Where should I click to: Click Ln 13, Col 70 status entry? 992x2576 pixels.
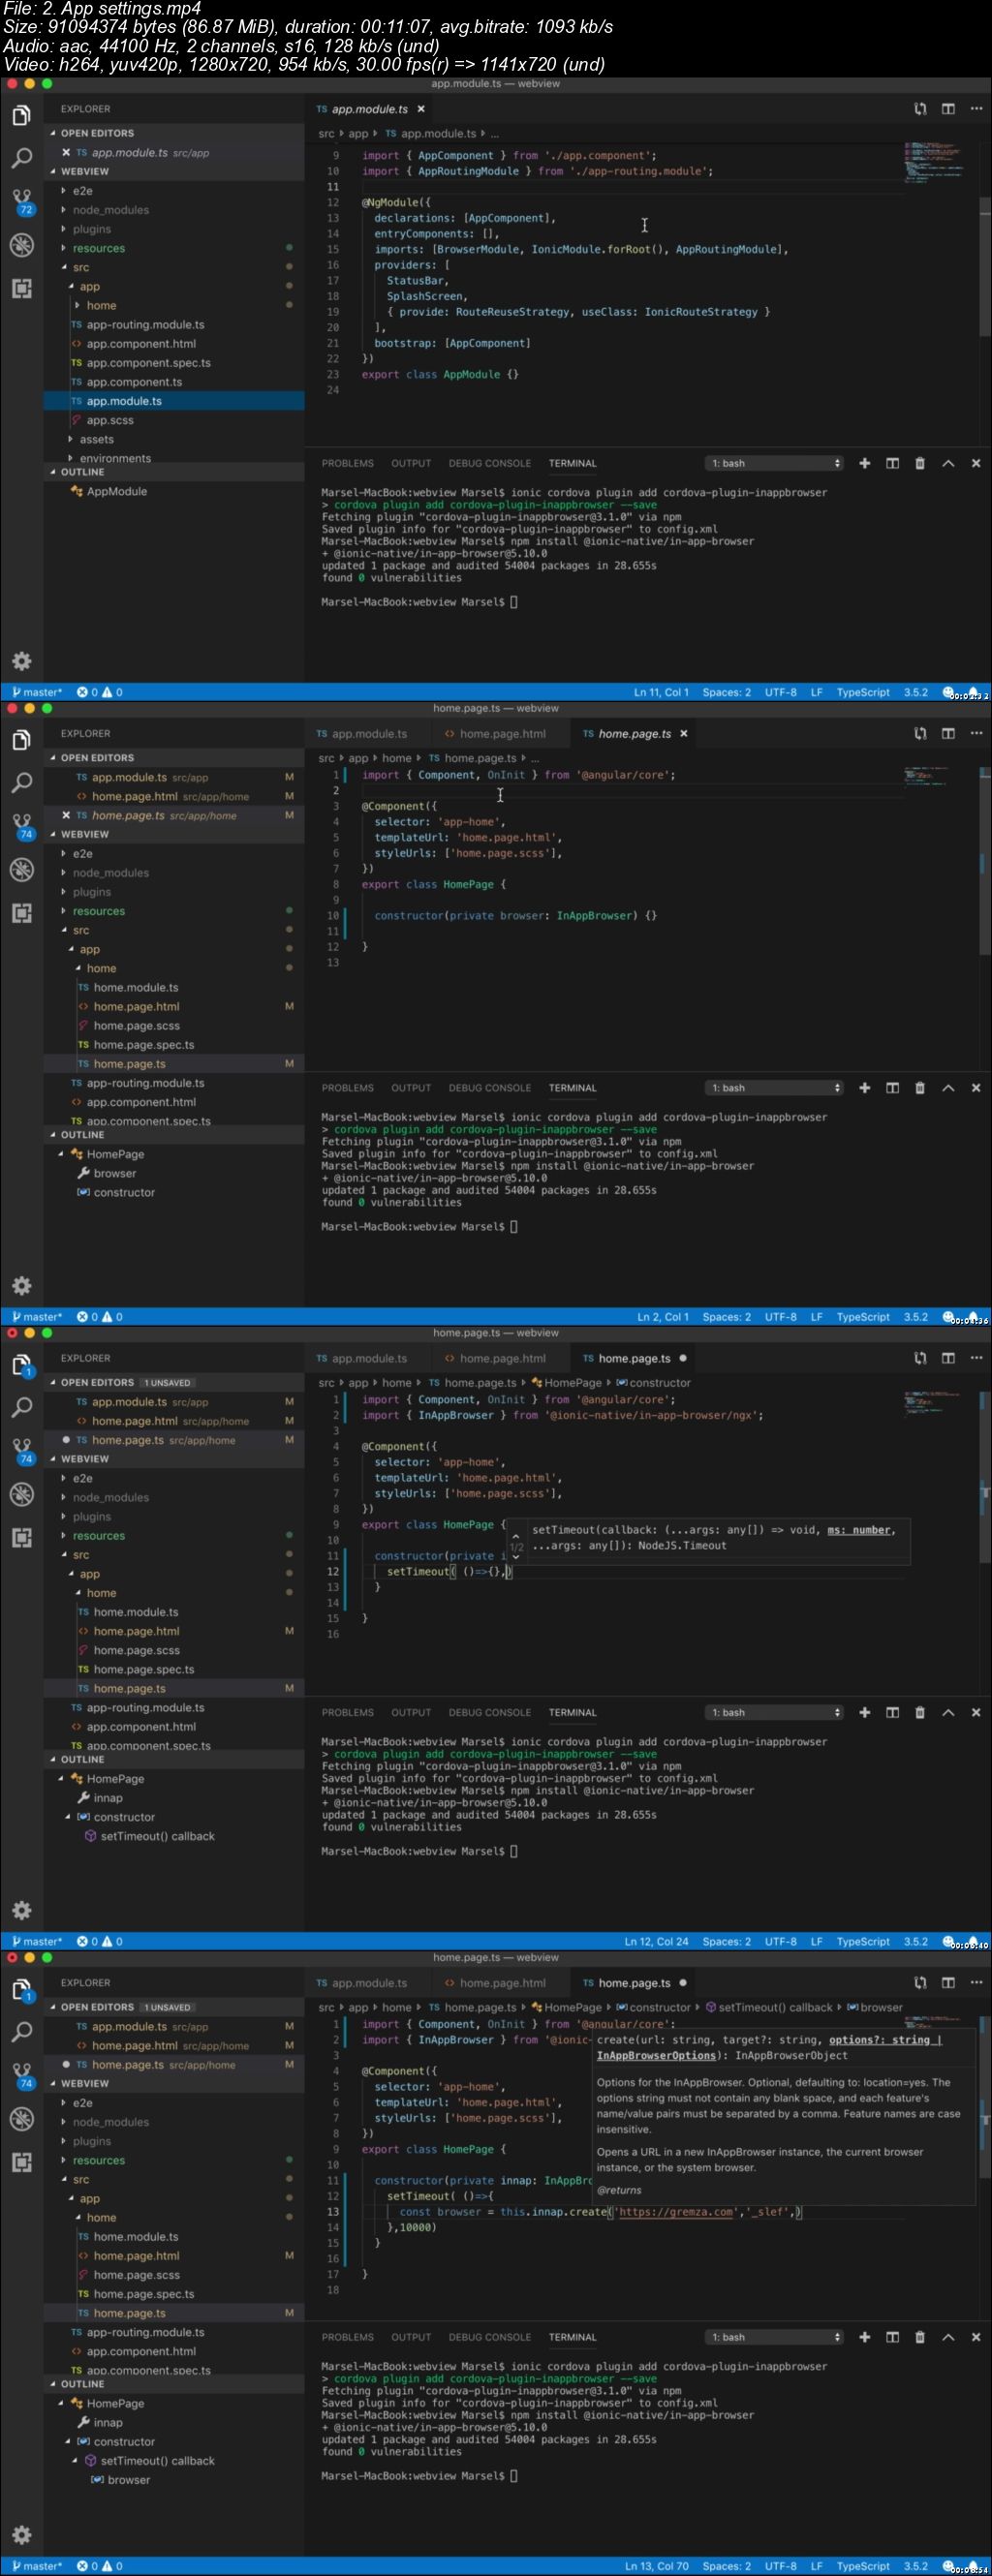coord(656,2566)
